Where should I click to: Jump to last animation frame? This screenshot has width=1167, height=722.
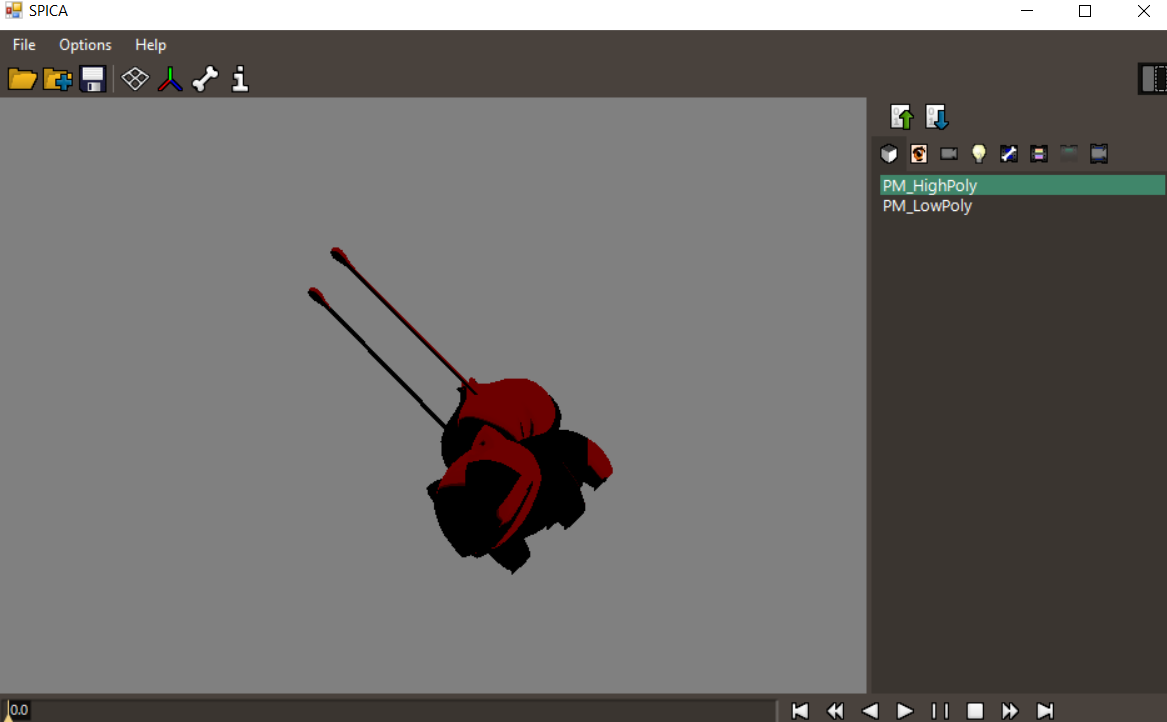(1045, 711)
